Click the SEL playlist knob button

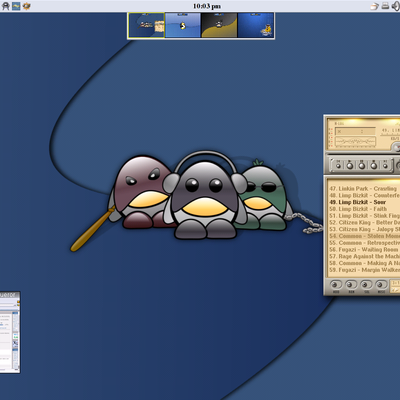click(366, 286)
